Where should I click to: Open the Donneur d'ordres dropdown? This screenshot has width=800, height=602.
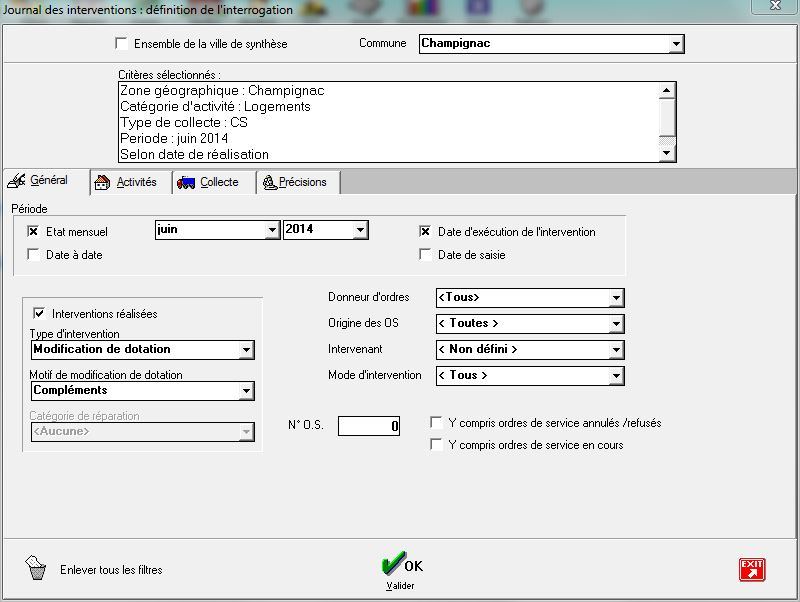coord(616,298)
